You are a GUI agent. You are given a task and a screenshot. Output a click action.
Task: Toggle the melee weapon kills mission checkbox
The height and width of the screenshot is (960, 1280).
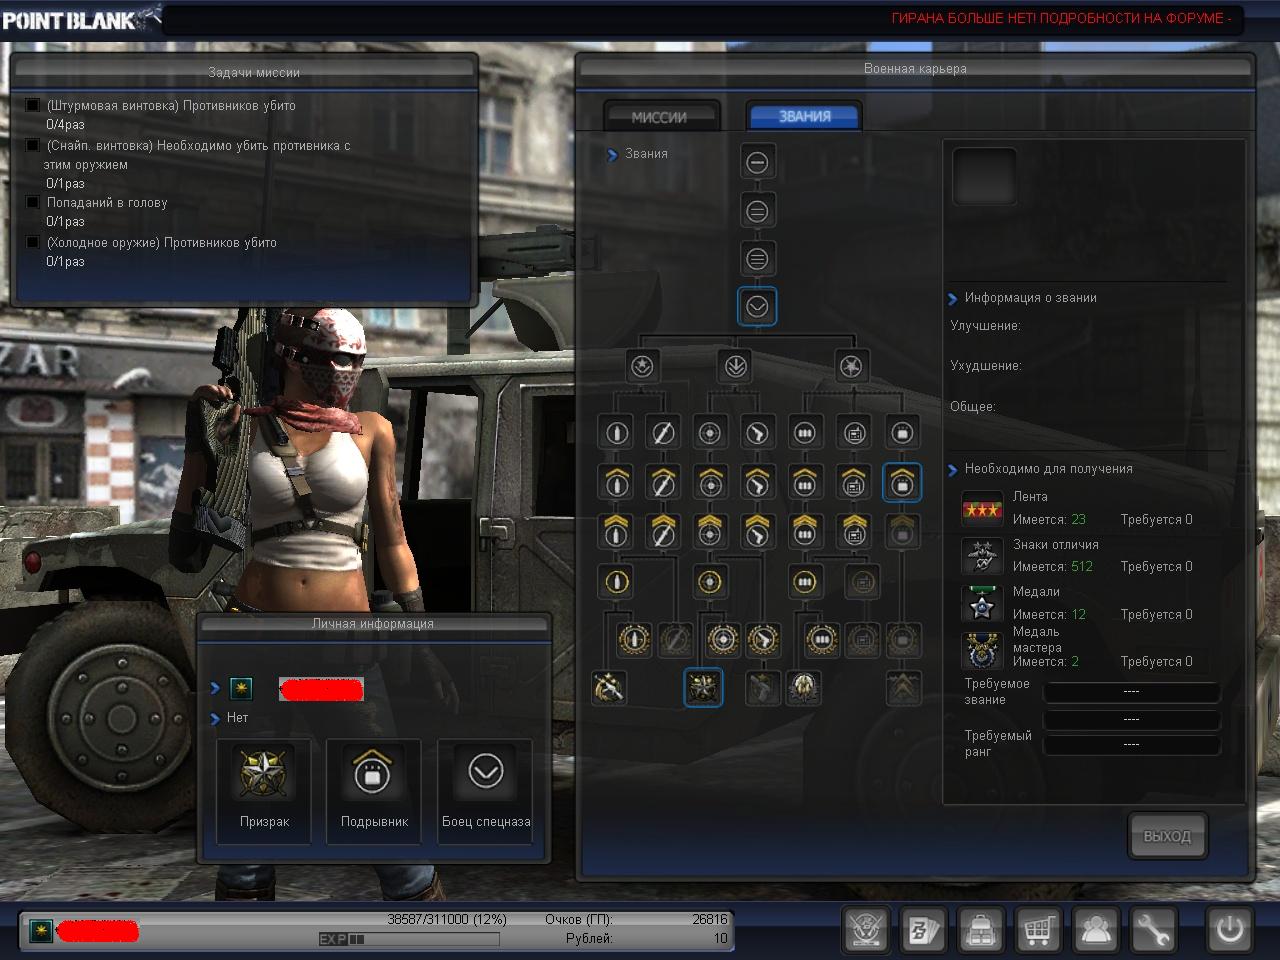[32, 242]
